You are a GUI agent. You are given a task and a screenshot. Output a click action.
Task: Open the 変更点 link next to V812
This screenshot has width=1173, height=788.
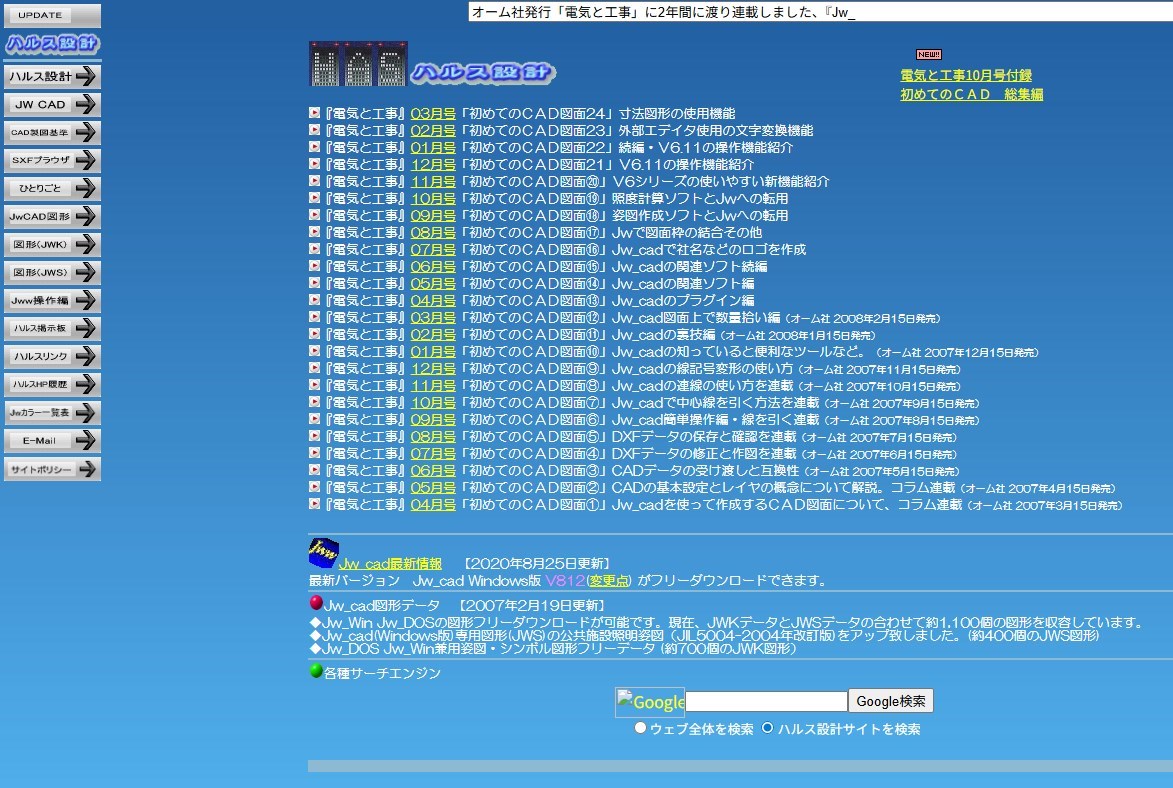click(x=608, y=581)
